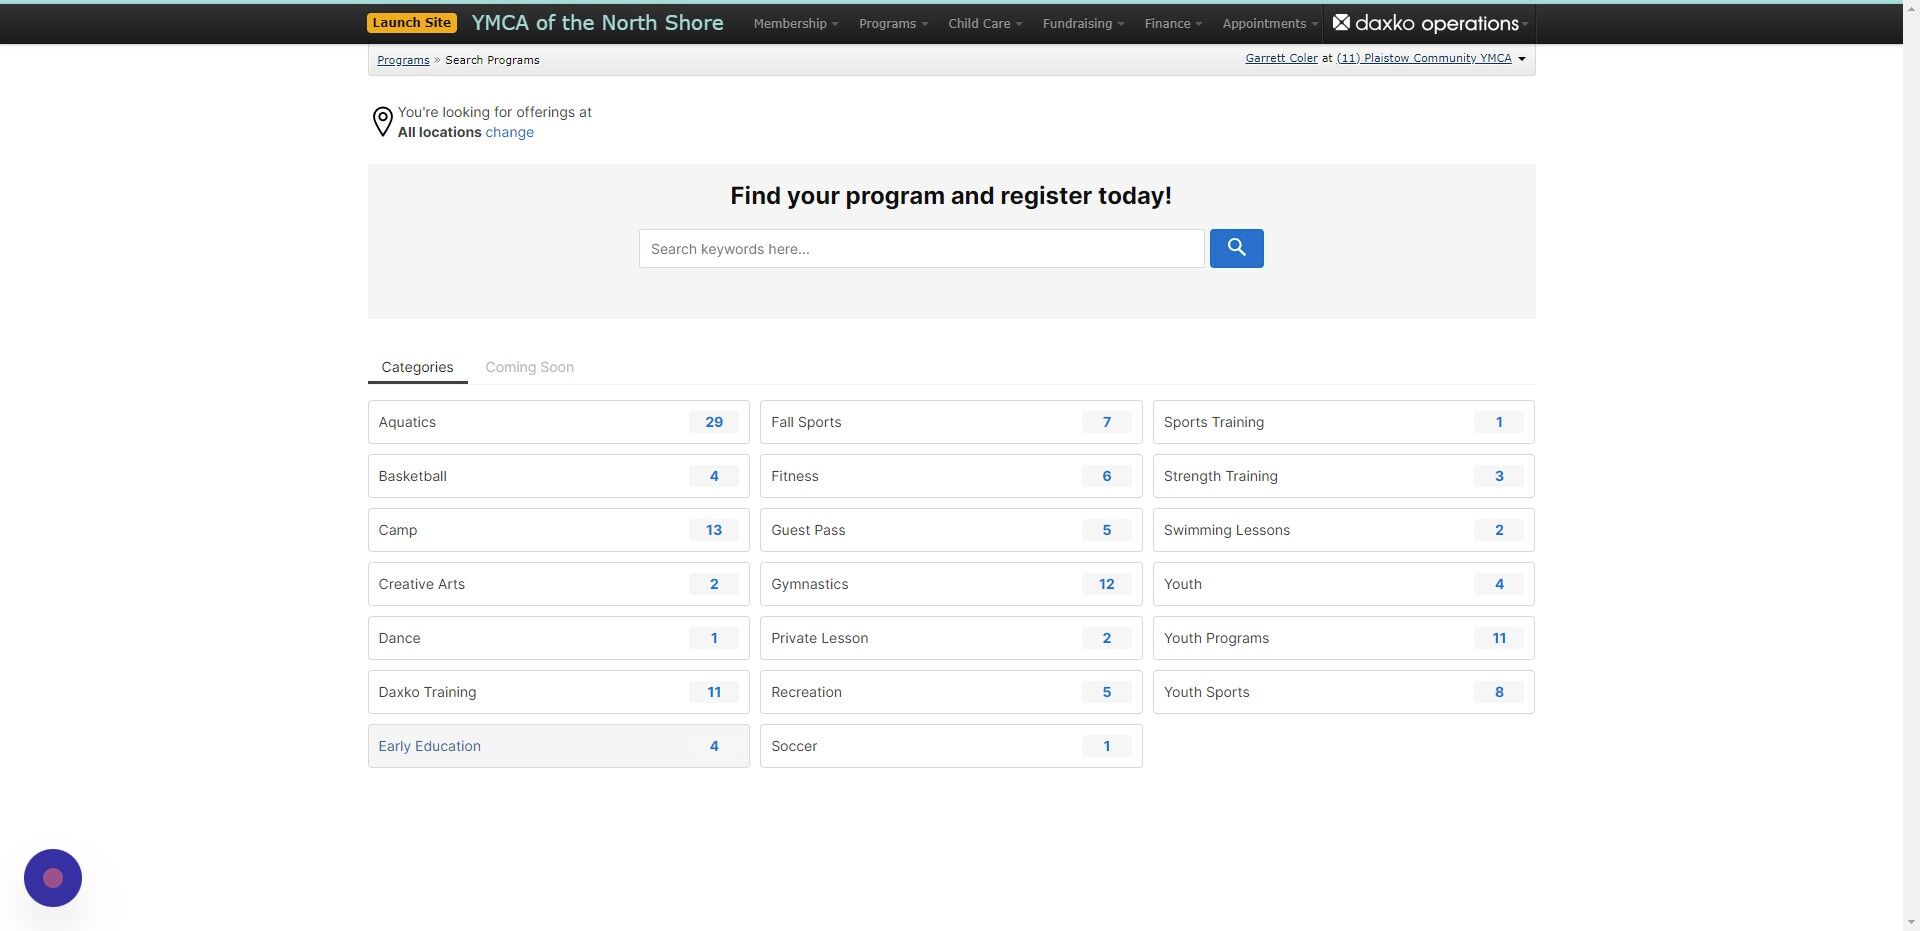The width and height of the screenshot is (1920, 931).
Task: Switch to the Coming Soon tab
Action: point(530,367)
